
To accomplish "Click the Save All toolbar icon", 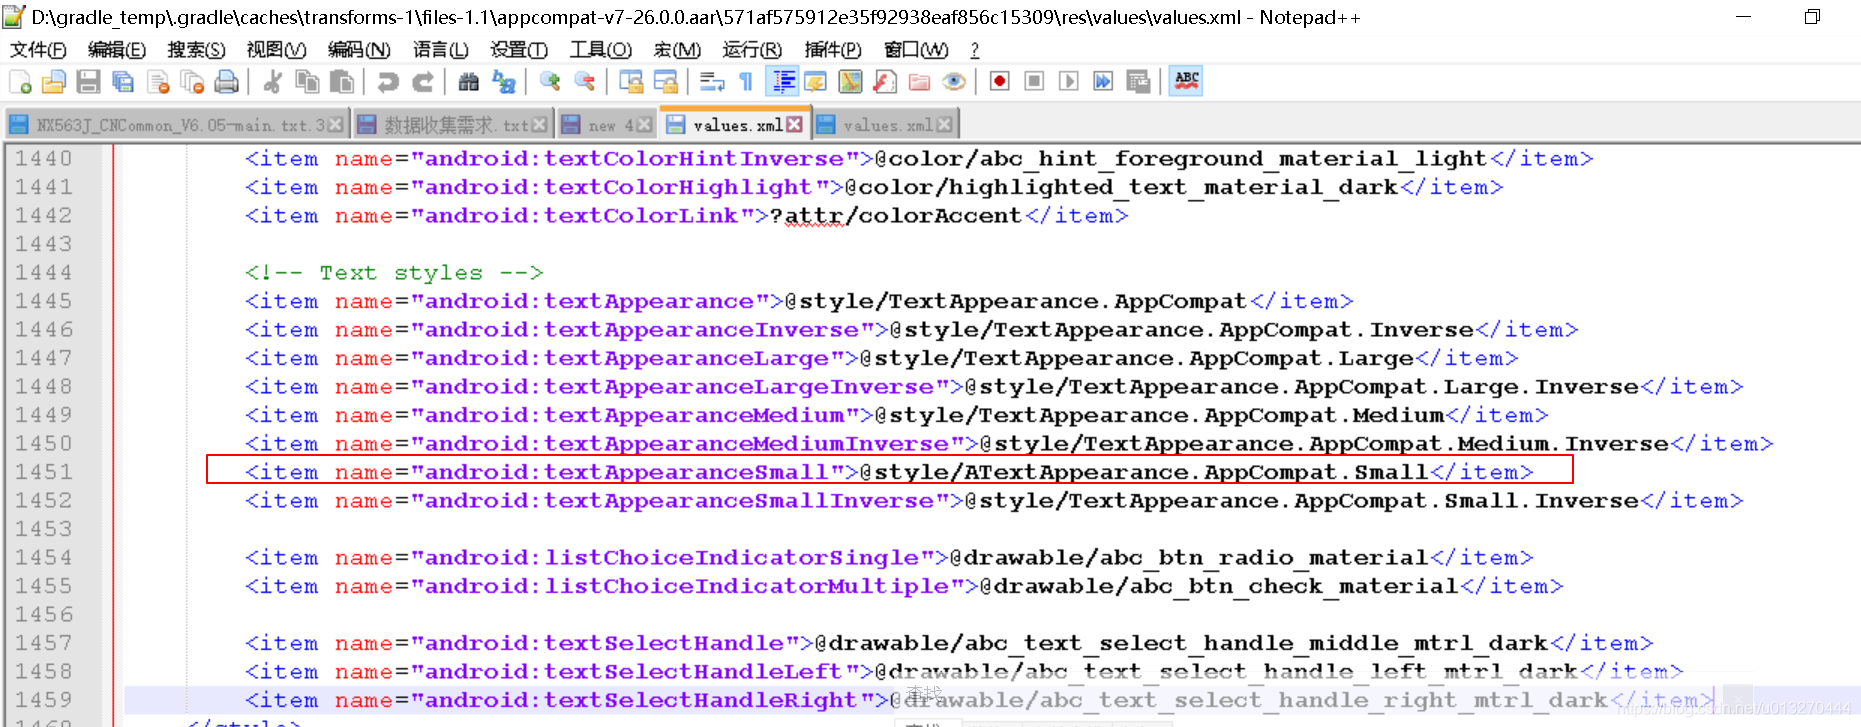I will pyautogui.click(x=123, y=82).
